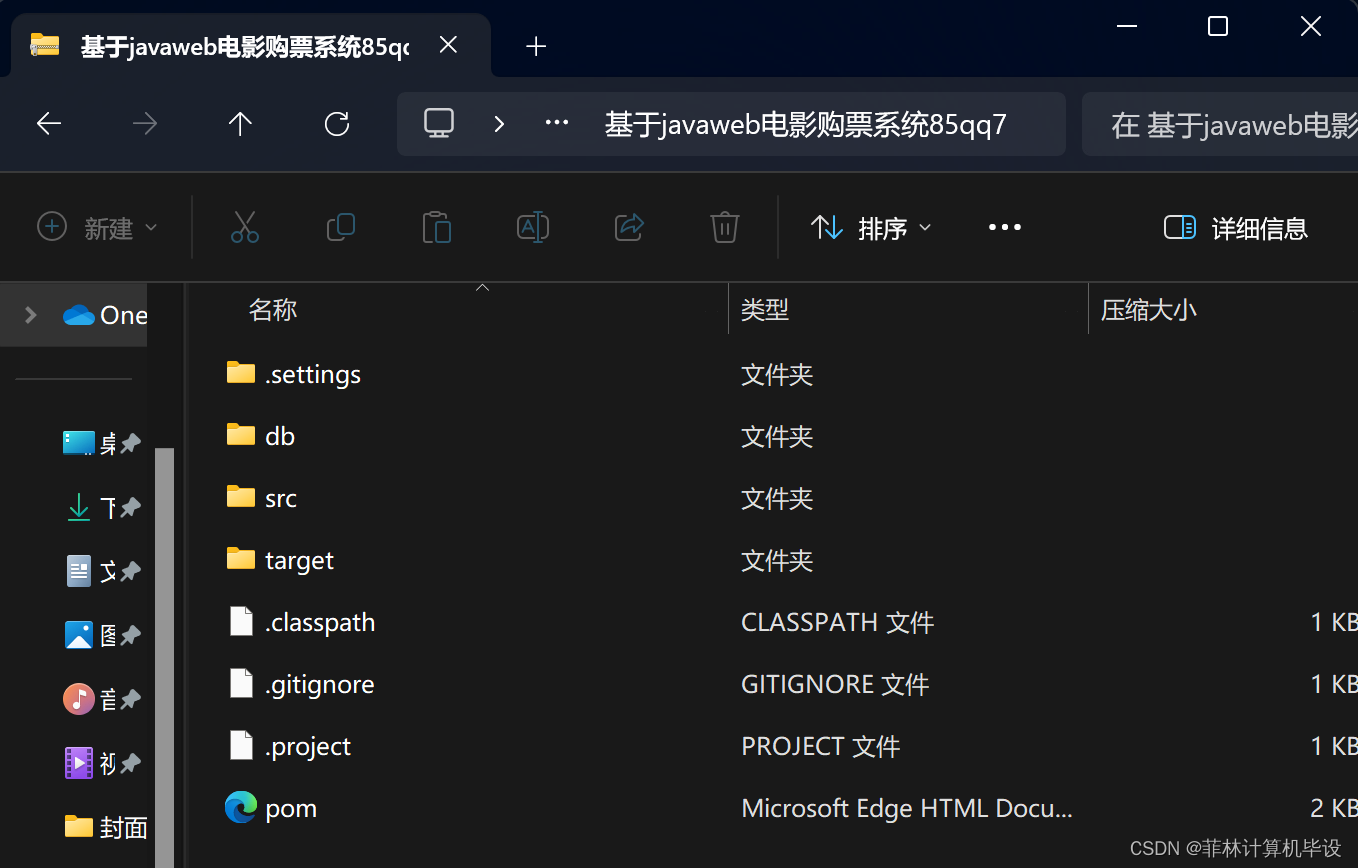The width and height of the screenshot is (1358, 868).
Task: Click 文件夹 type cell of db row
Action: click(777, 437)
